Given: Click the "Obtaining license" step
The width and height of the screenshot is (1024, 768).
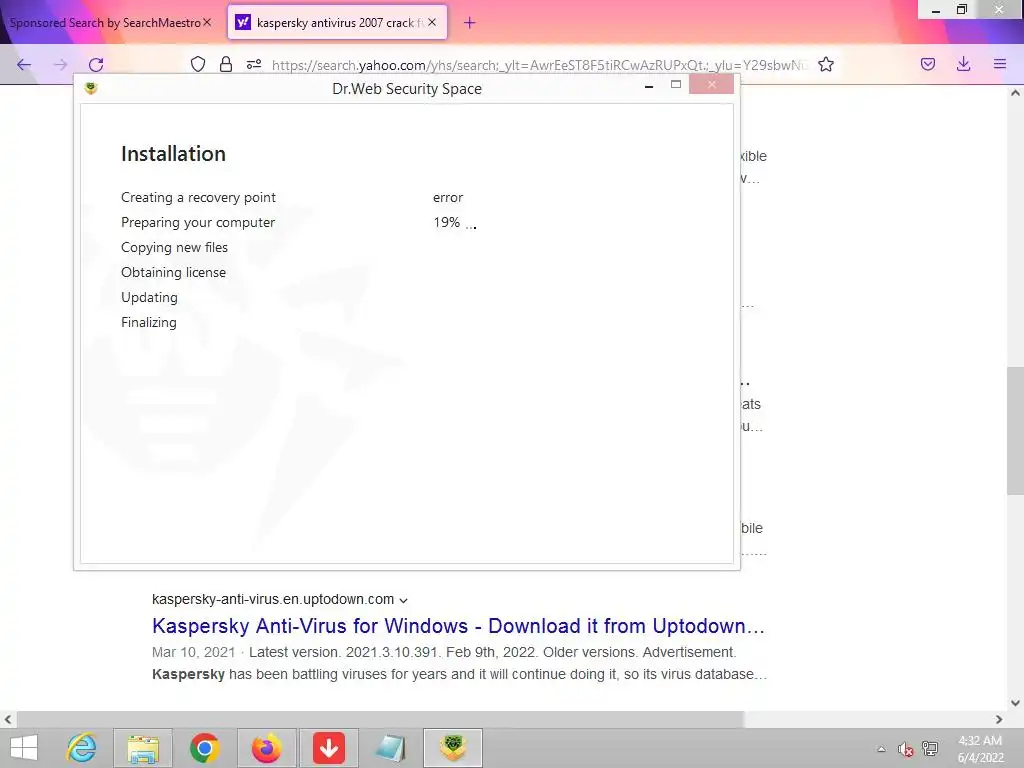Looking at the screenshot, I should [x=174, y=272].
